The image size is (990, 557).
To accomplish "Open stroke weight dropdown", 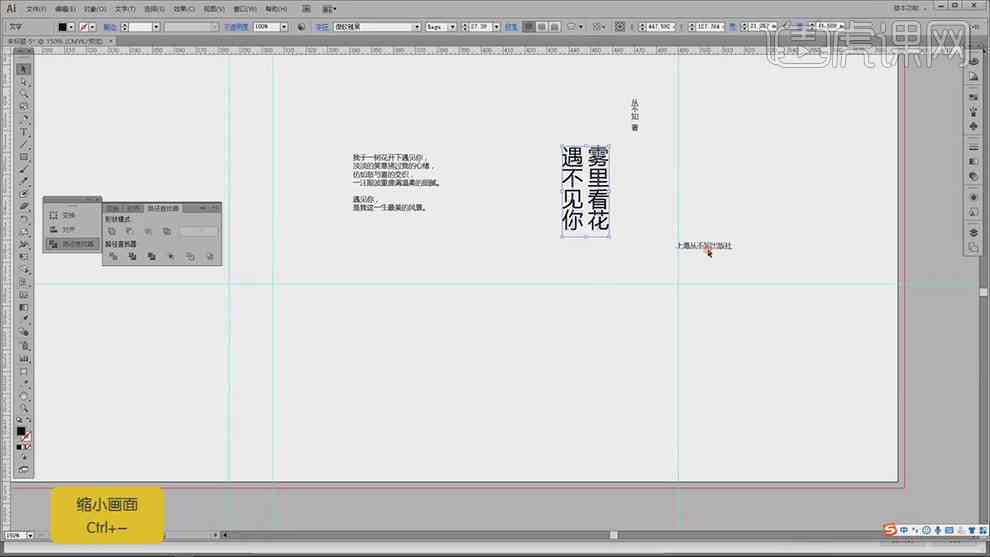I will (x=156, y=27).
